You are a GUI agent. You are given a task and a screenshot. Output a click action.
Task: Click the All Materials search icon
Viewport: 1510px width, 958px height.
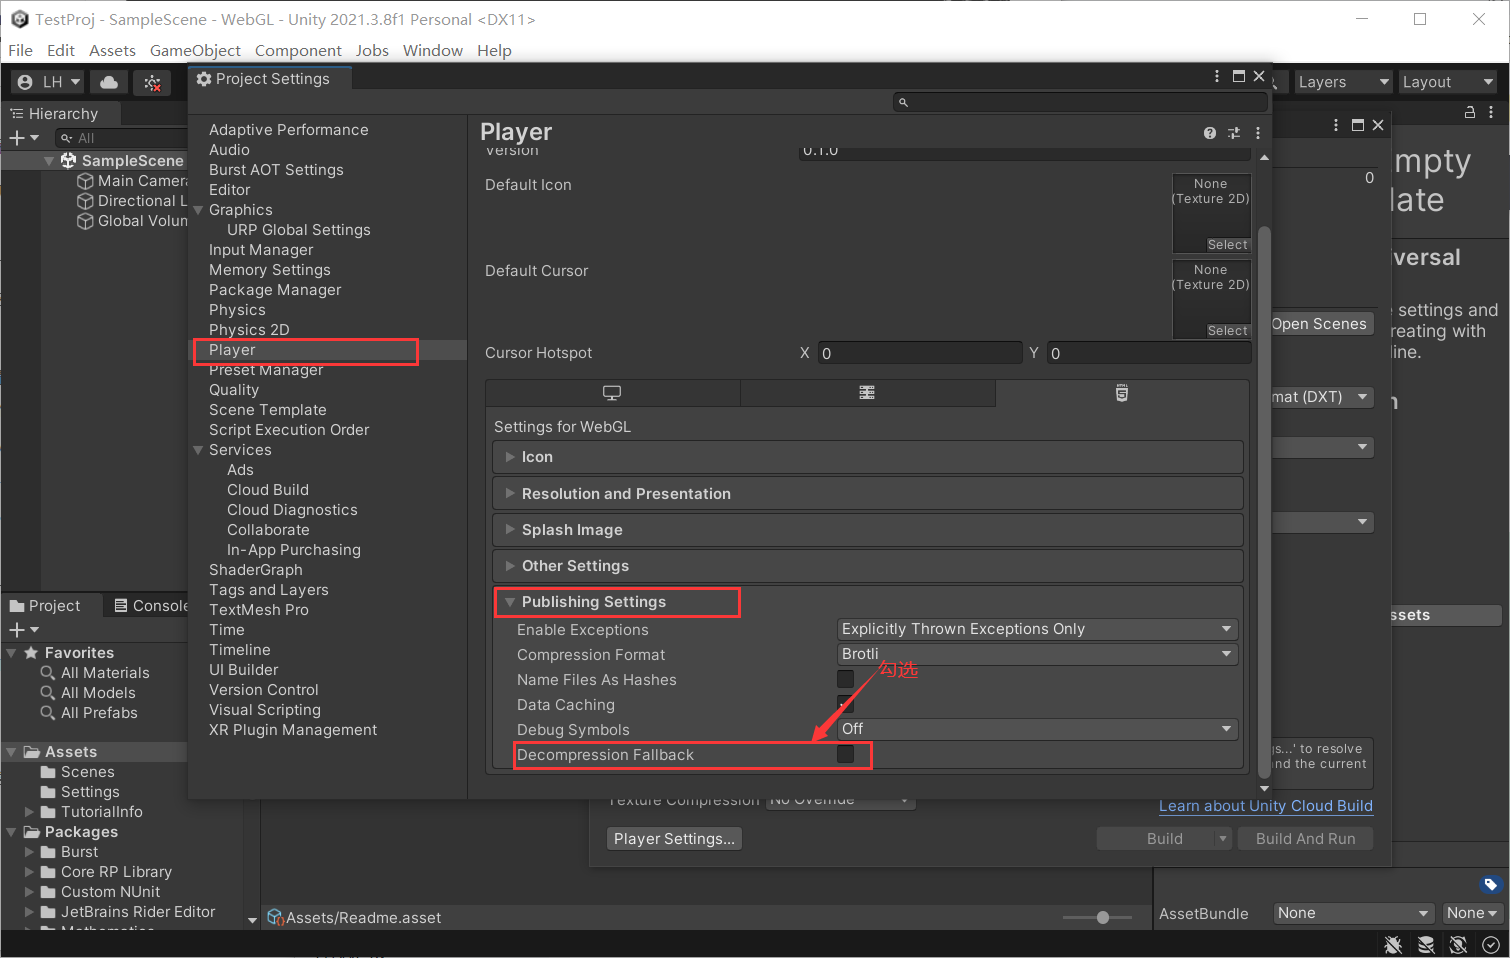click(47, 672)
